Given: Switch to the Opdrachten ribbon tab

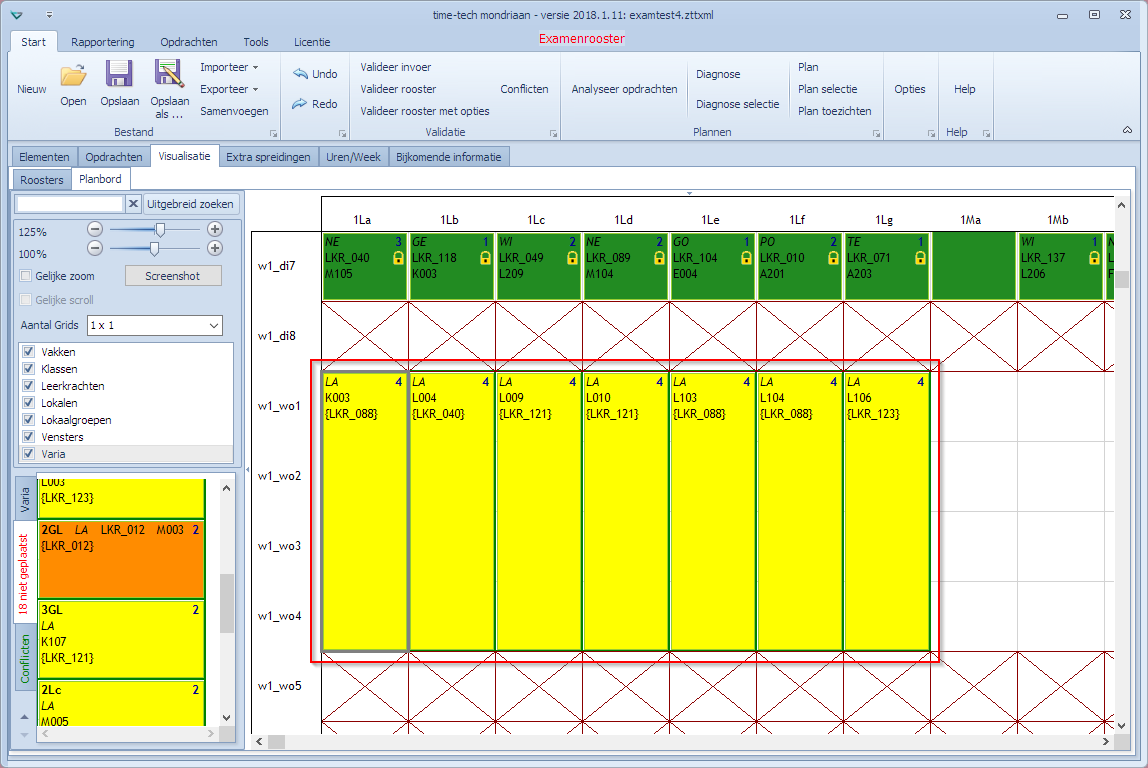Looking at the screenshot, I should [189, 42].
